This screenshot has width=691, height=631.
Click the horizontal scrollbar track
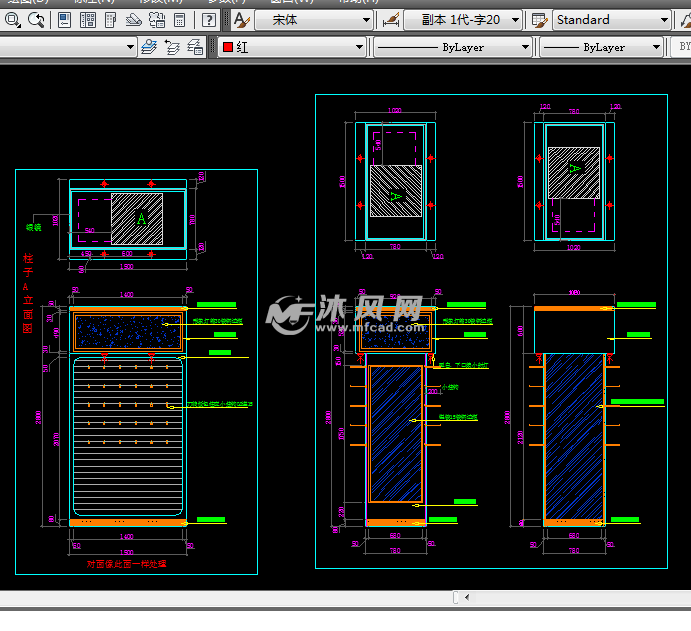pyautogui.click(x=581, y=597)
